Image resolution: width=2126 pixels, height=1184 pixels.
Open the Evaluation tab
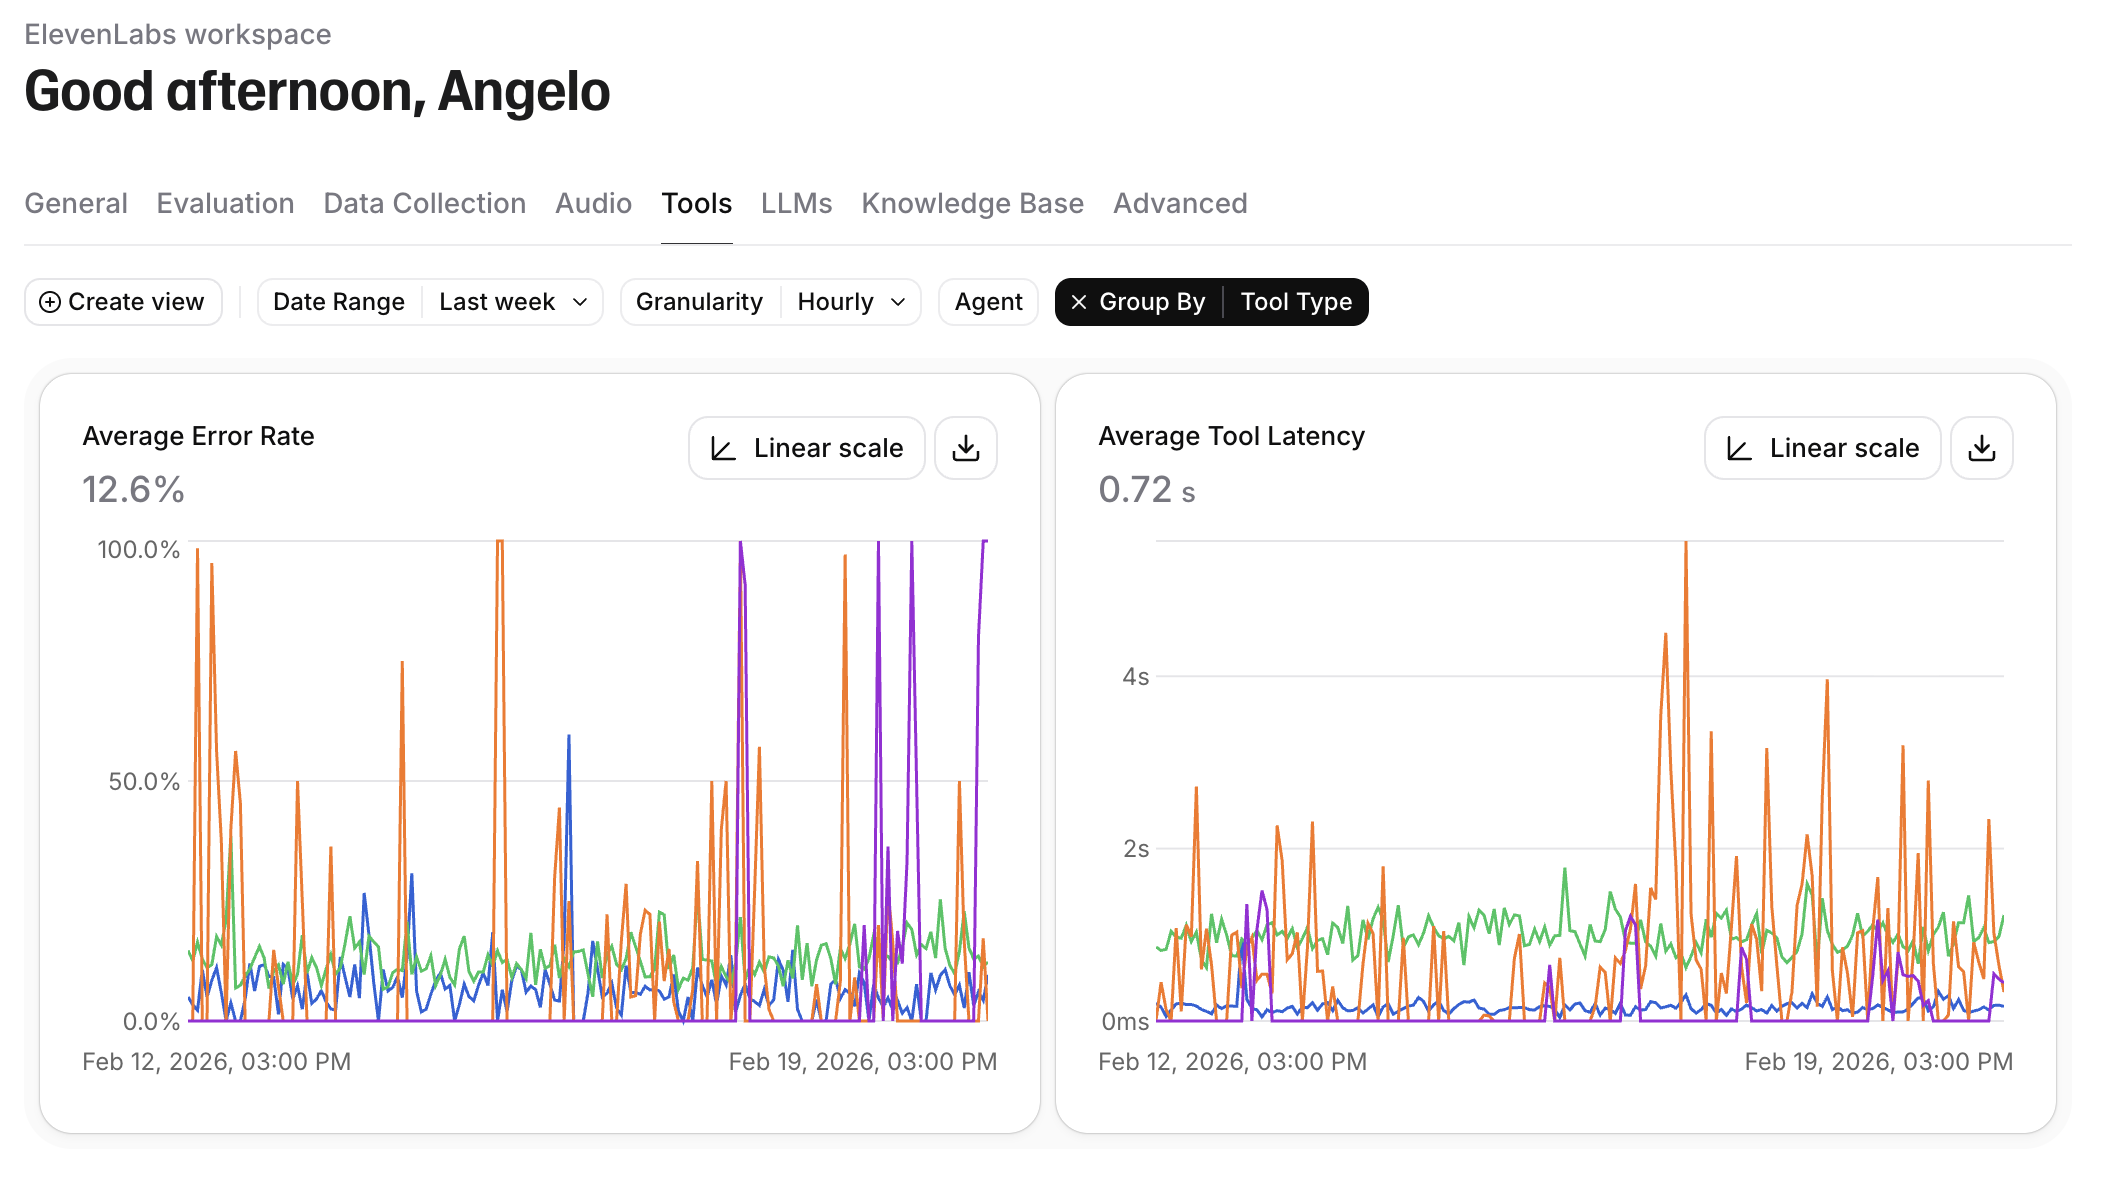click(224, 203)
